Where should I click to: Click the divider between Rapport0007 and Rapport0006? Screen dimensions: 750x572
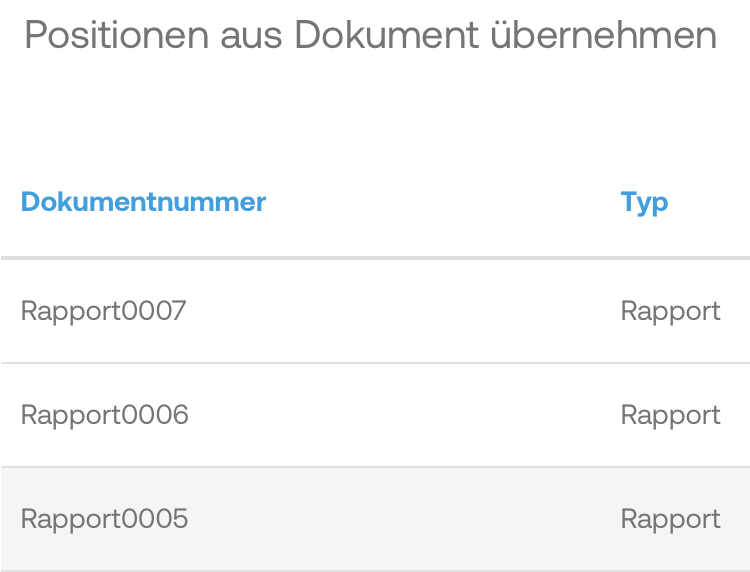coord(375,363)
